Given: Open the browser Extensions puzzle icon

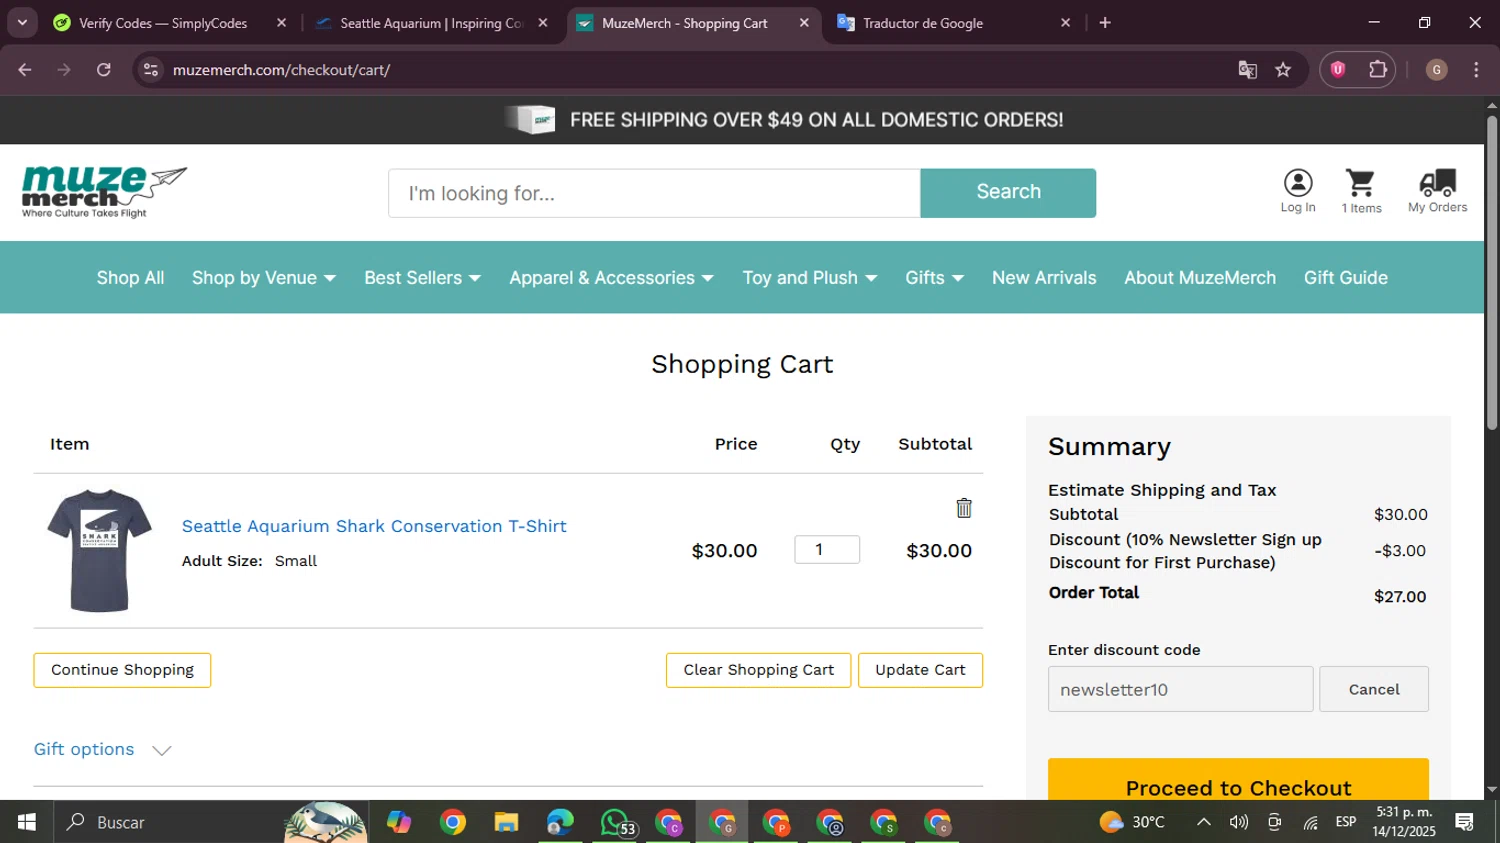Looking at the screenshot, I should [x=1378, y=70].
